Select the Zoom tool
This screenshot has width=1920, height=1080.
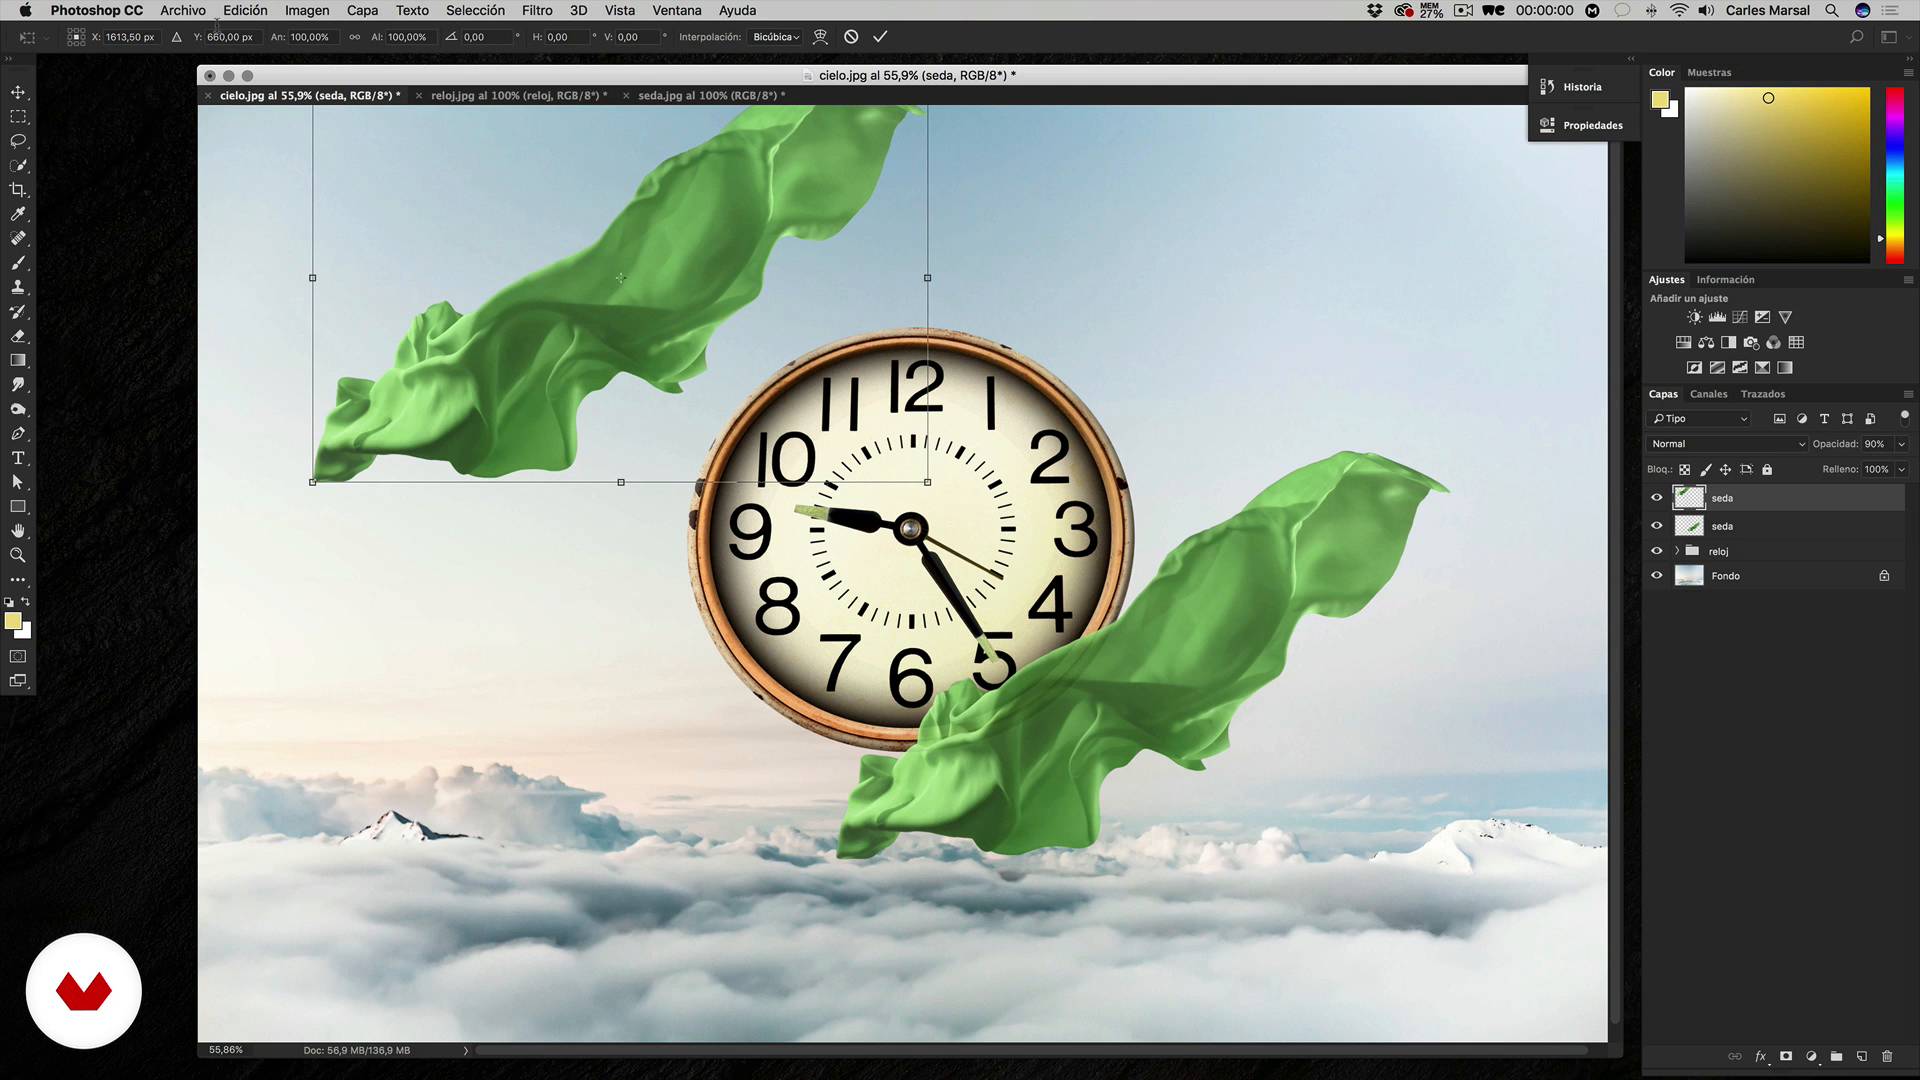pyautogui.click(x=18, y=554)
